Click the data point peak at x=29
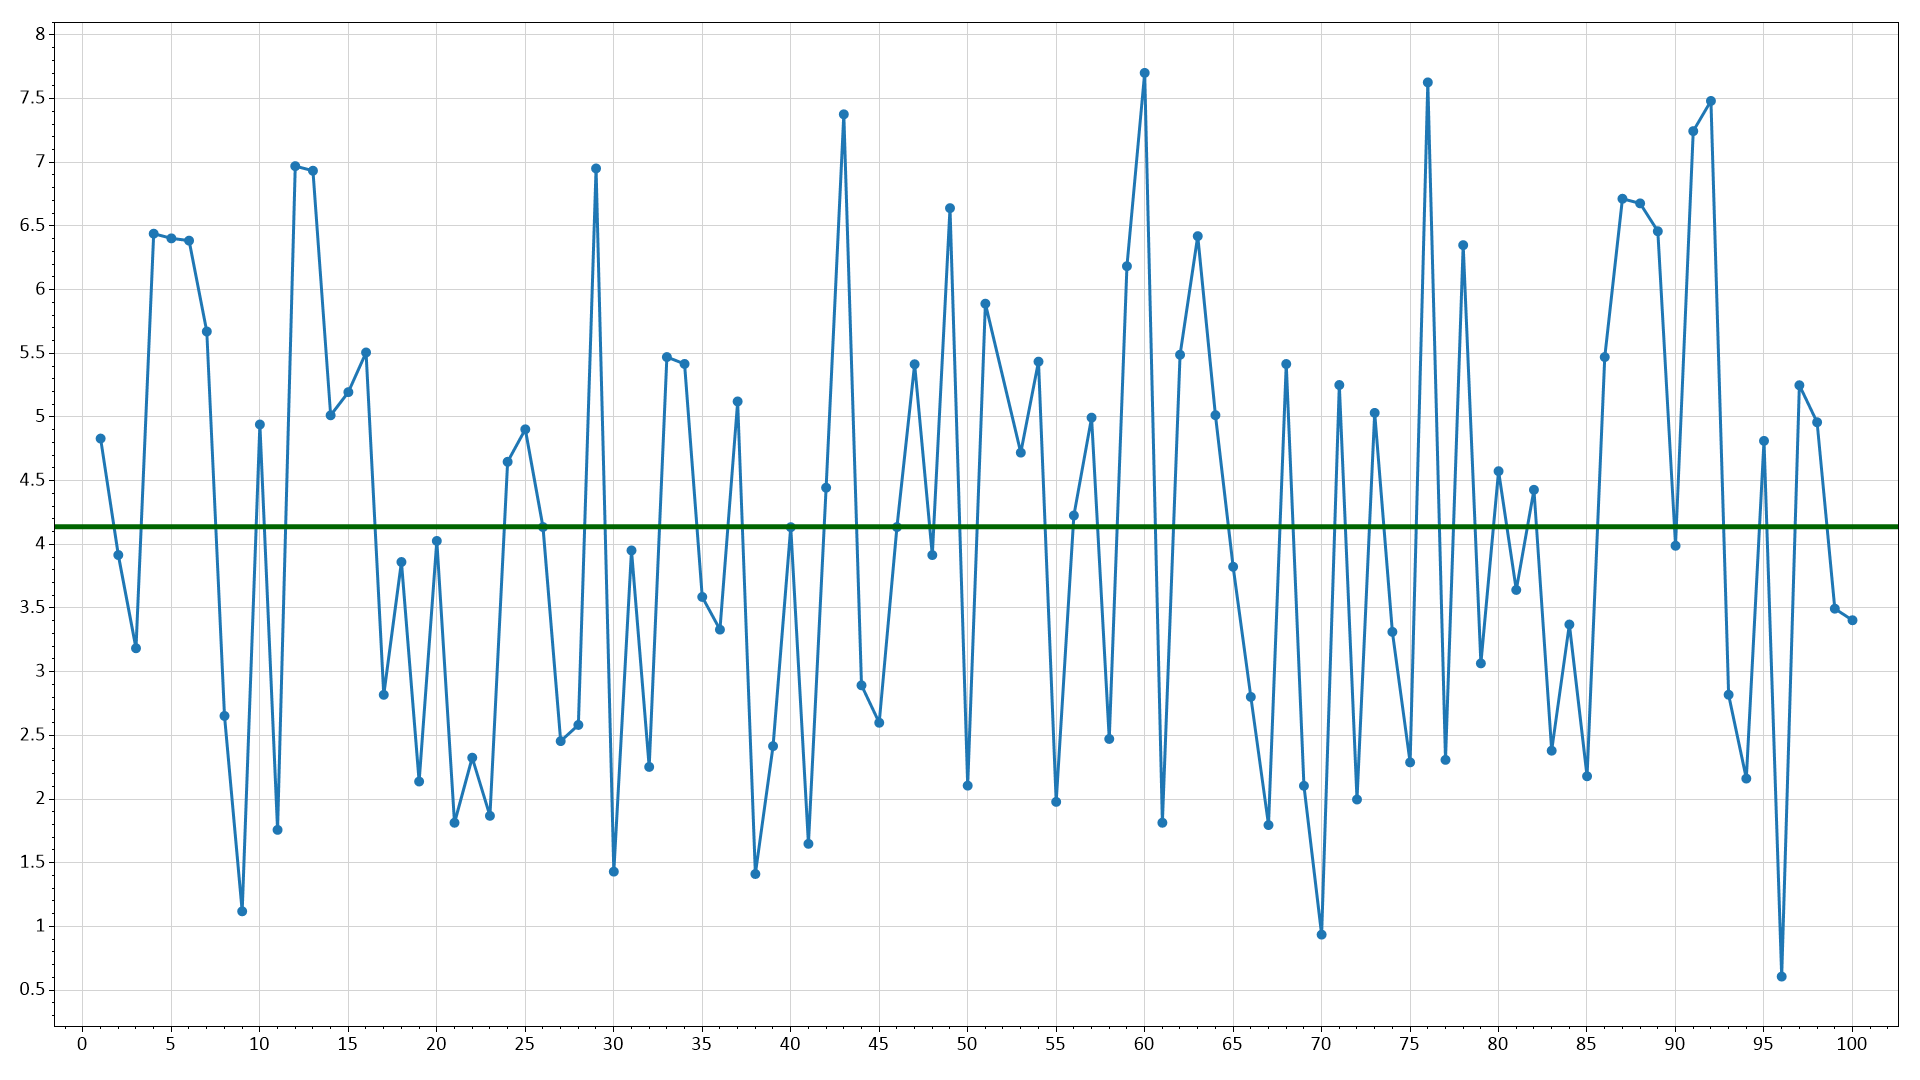Viewport: 1920px width, 1080px height. (596, 168)
